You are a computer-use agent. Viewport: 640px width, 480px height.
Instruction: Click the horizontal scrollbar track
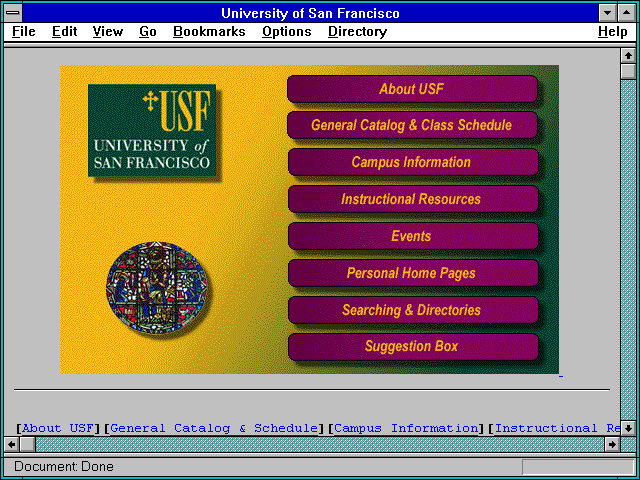pyautogui.click(x=320, y=444)
